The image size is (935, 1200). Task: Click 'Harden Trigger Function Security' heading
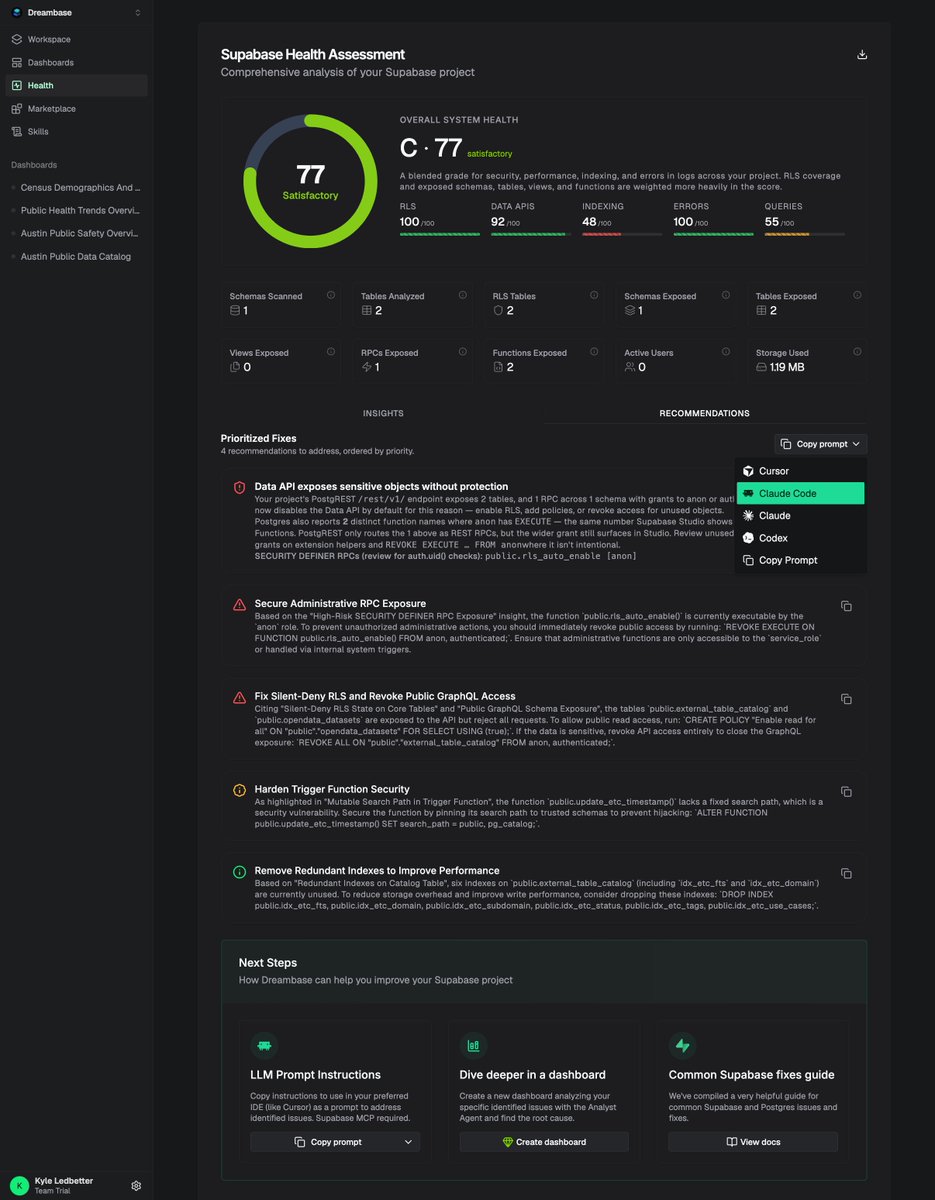click(332, 790)
